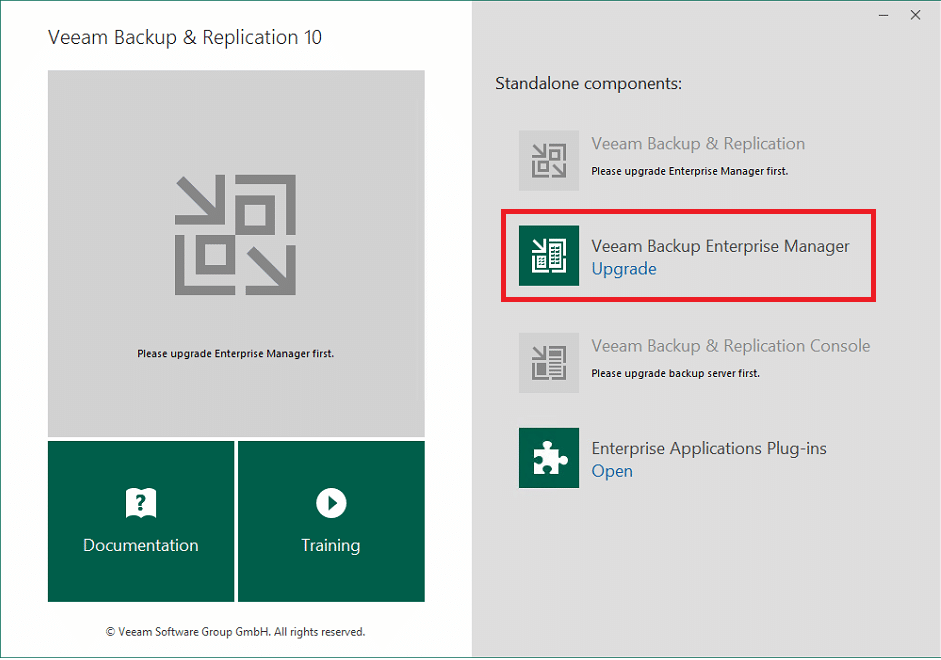Click the Enterprise Applications Plug-ins puzzle icon
This screenshot has height=660, width=941.
549,458
